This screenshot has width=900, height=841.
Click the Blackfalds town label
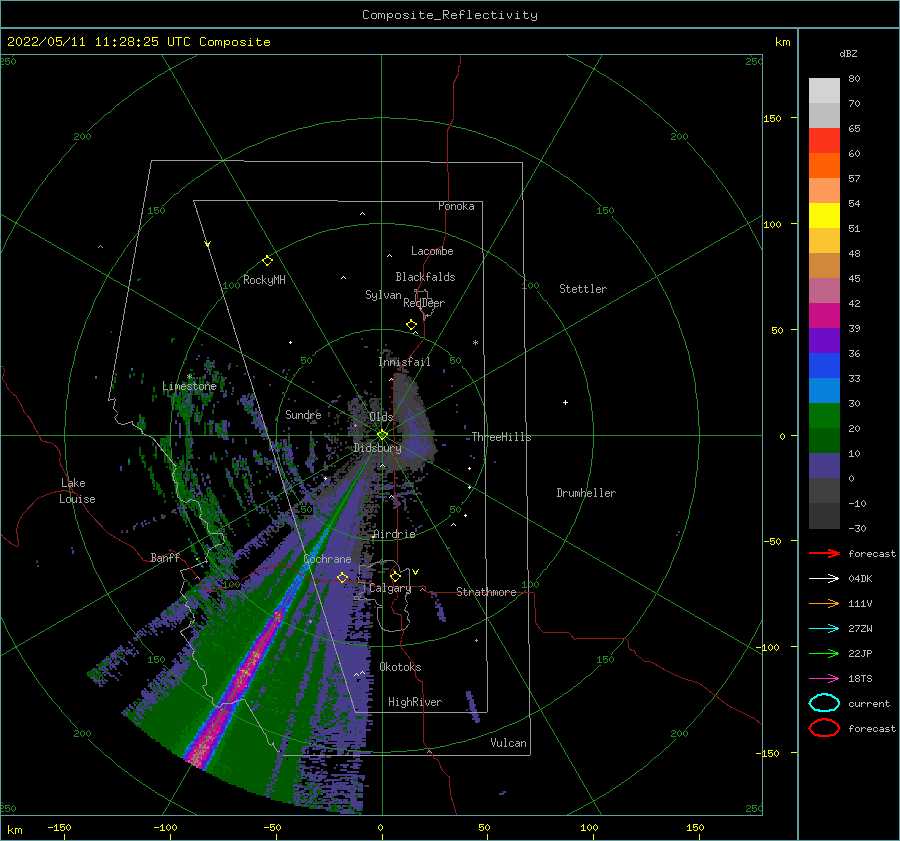[x=425, y=277]
